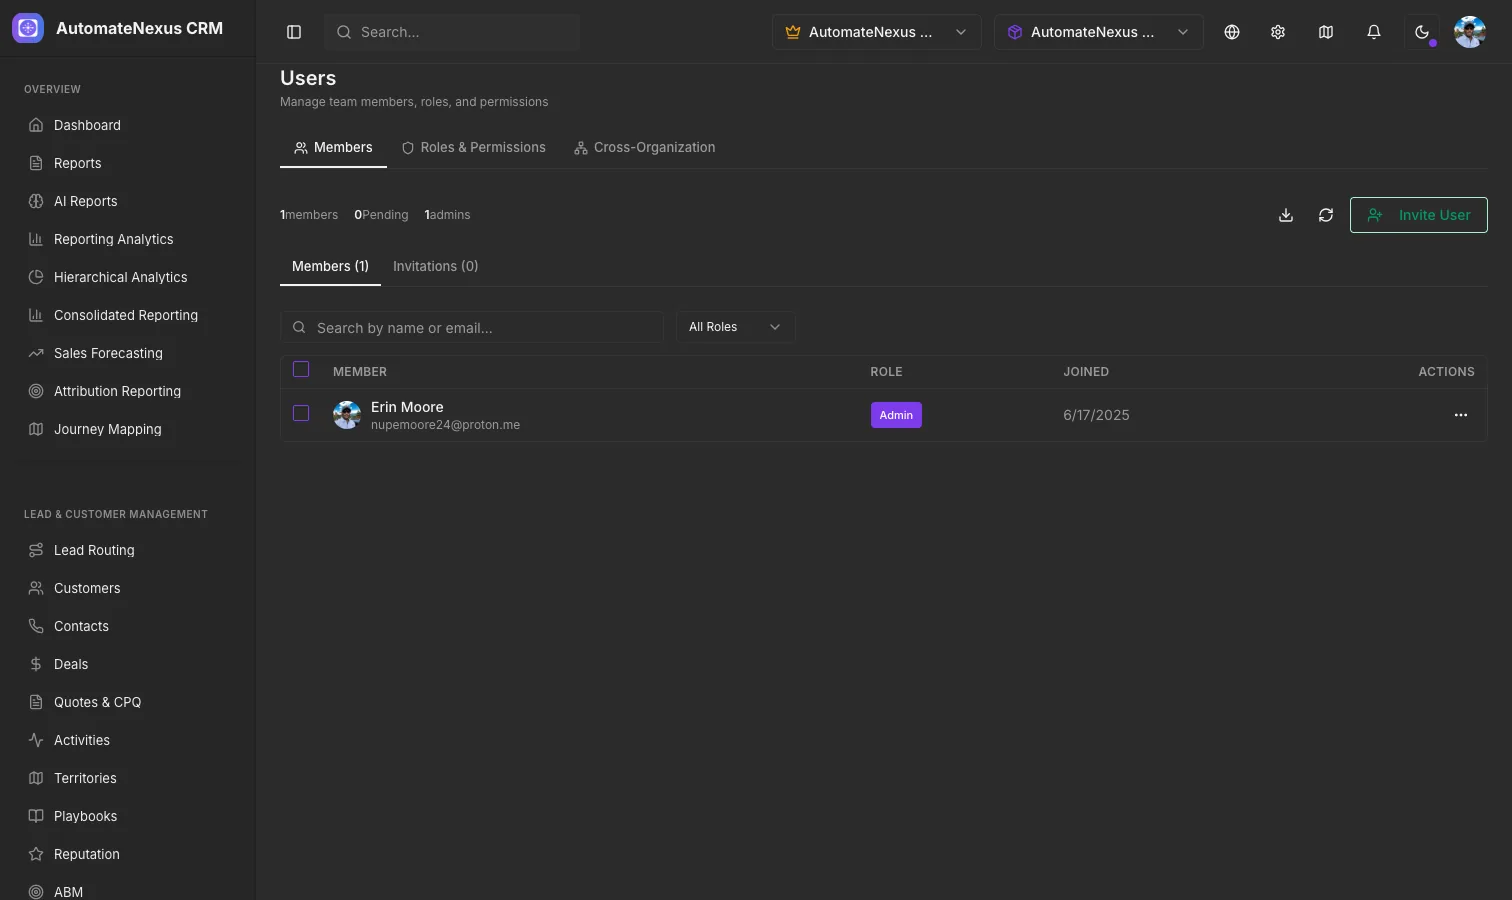
Task: Select all members header checkbox
Action: point(301,370)
